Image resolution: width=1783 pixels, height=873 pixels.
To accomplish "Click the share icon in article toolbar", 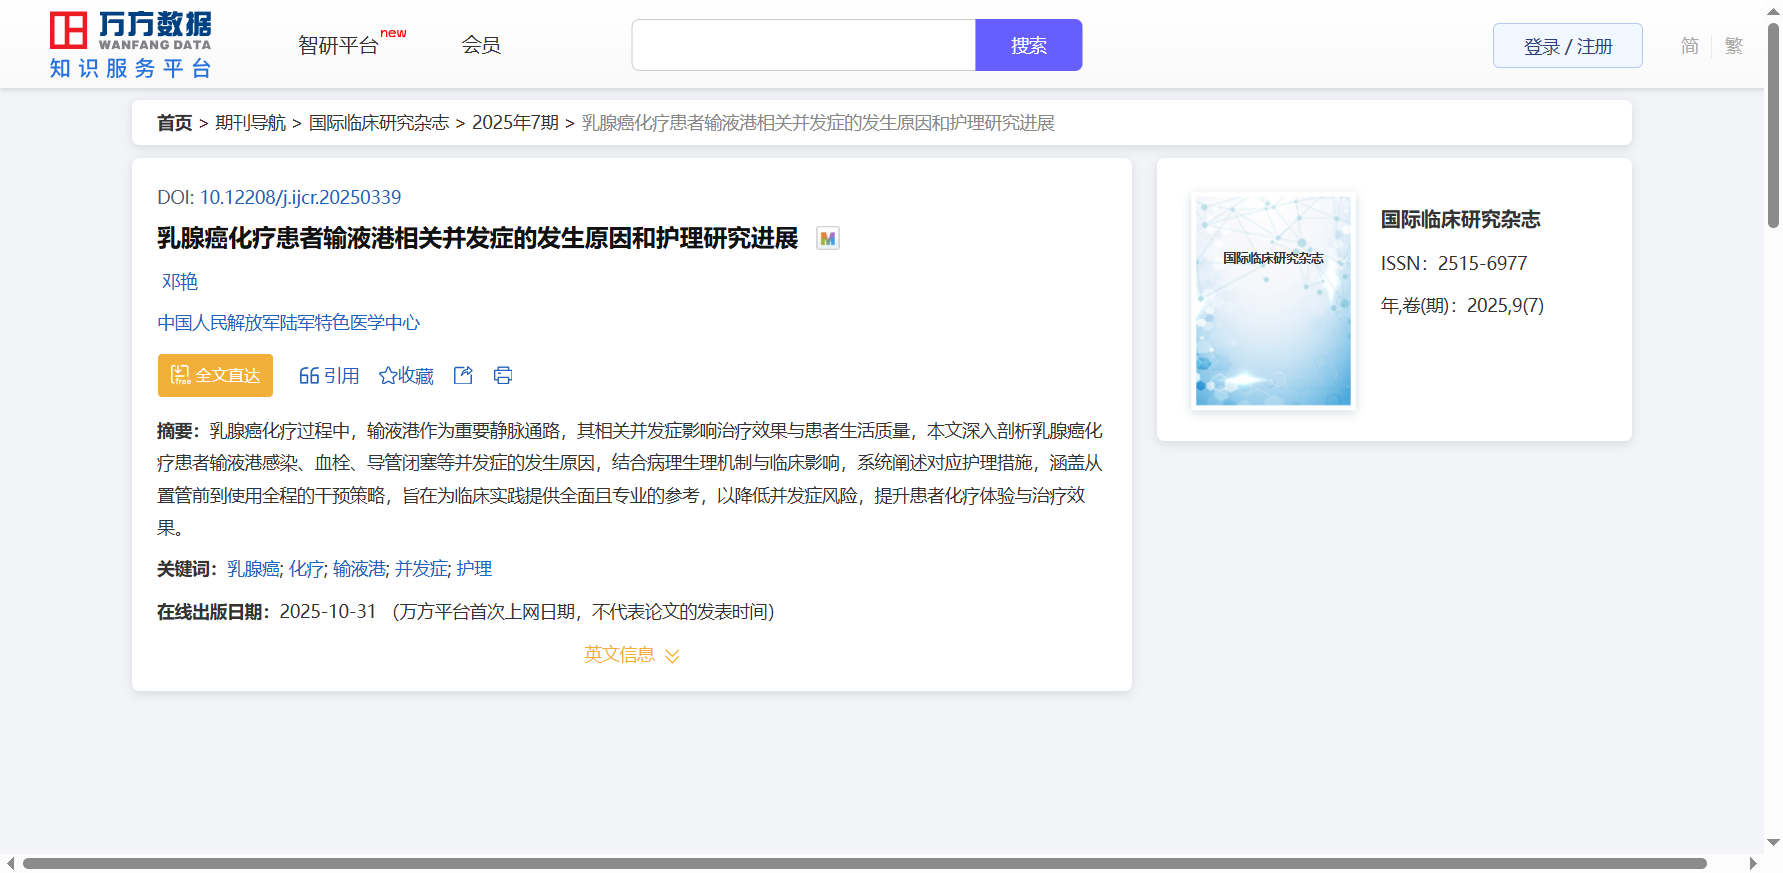I will 463,376.
